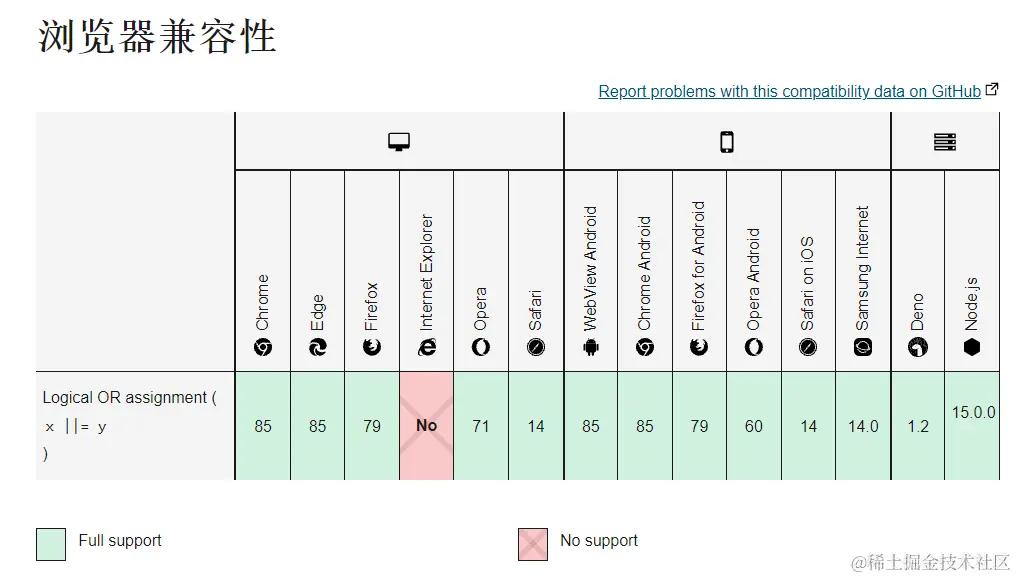
Task: Click the mobile phone platform icon
Action: (x=727, y=142)
